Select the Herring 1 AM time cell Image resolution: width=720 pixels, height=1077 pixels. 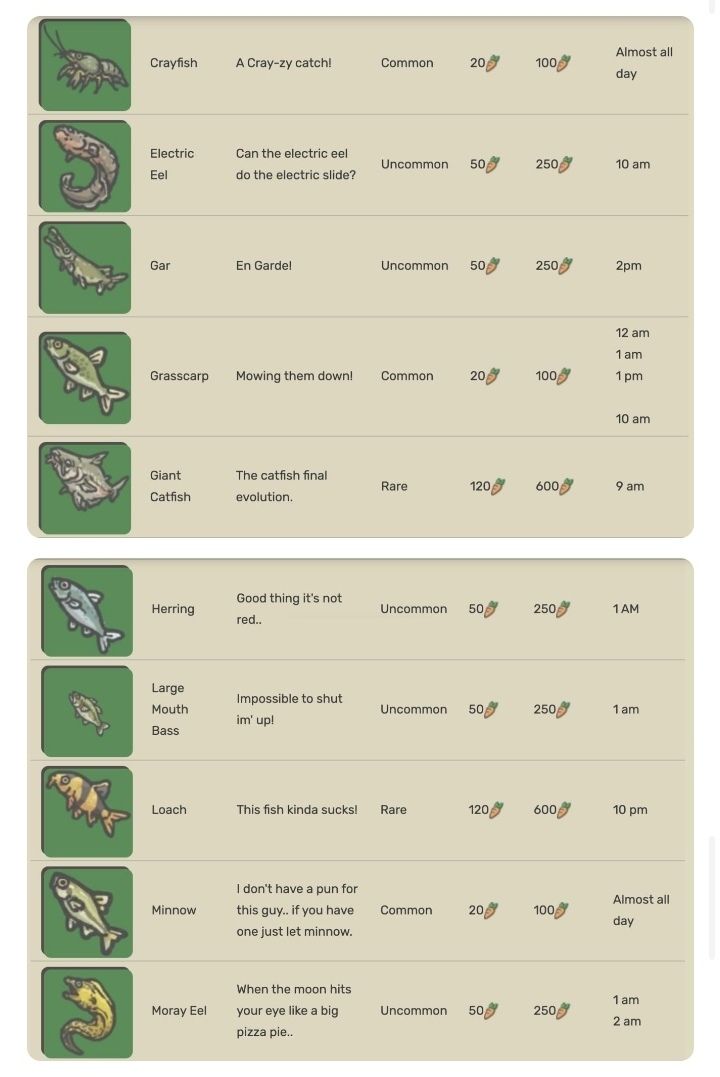coord(626,609)
